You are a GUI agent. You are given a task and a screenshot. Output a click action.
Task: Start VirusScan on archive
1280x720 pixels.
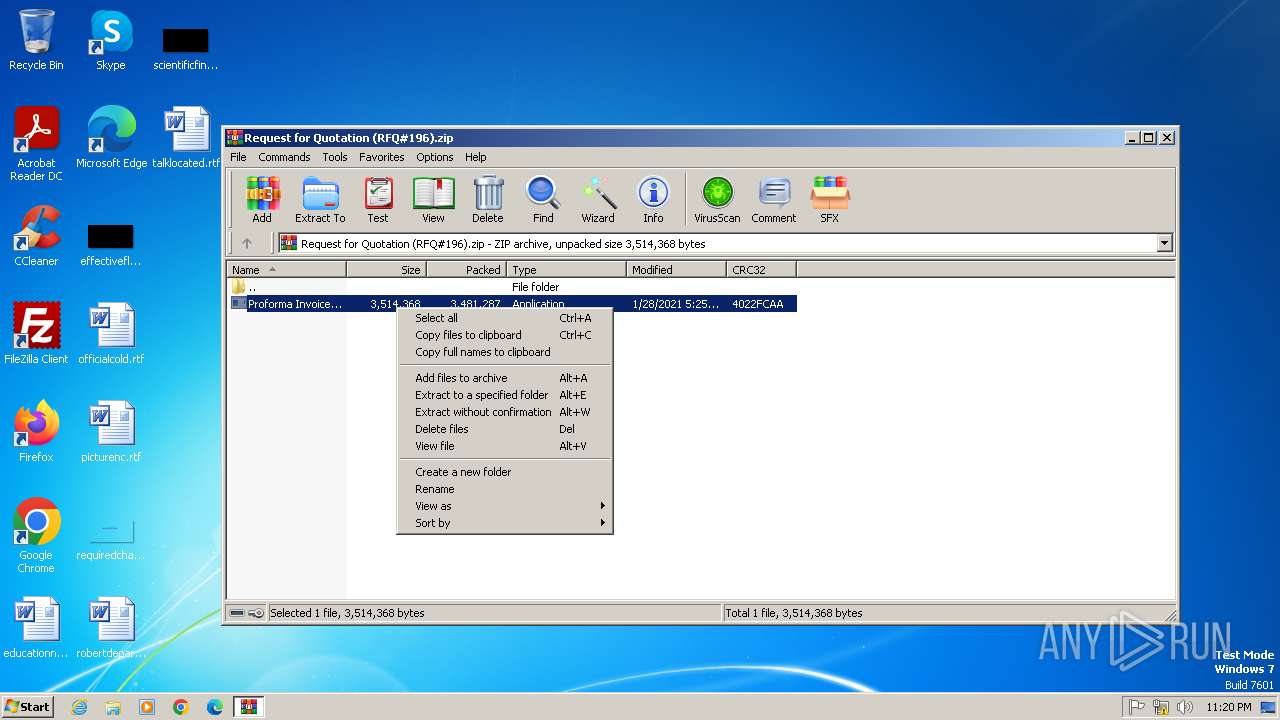coord(717,200)
